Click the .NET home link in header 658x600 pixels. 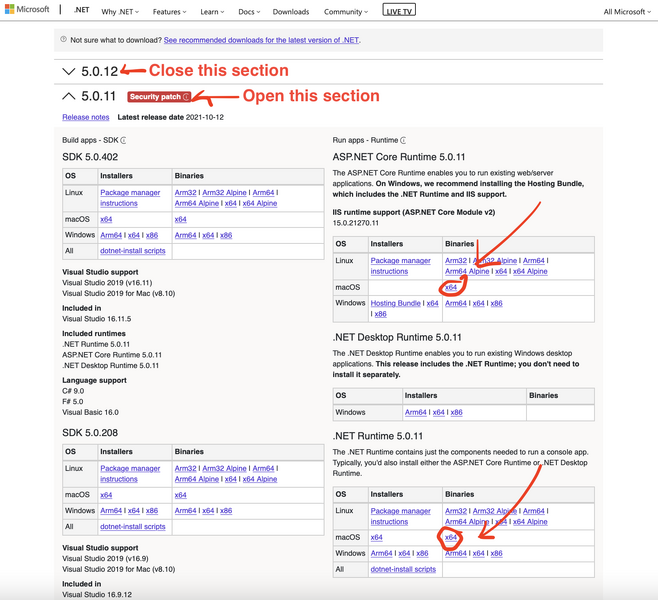pos(81,10)
